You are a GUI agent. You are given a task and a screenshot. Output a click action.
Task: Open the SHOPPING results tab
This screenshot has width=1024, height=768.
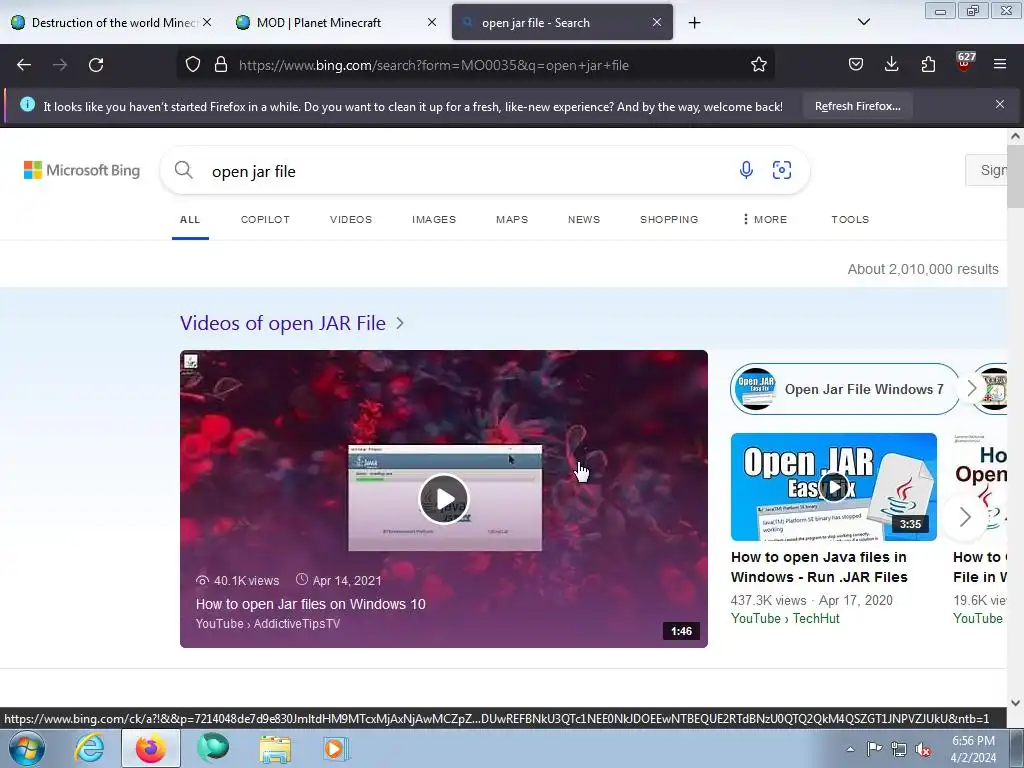669,219
